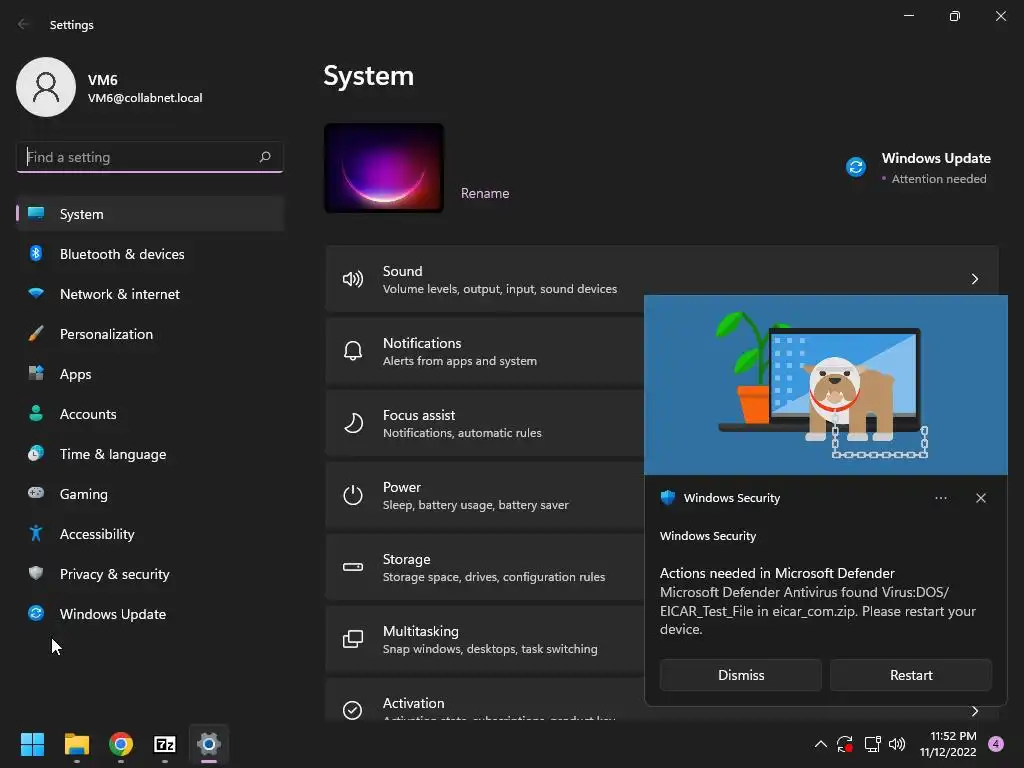Open Storage space settings text
The height and width of the screenshot is (768, 1024).
[494, 577]
